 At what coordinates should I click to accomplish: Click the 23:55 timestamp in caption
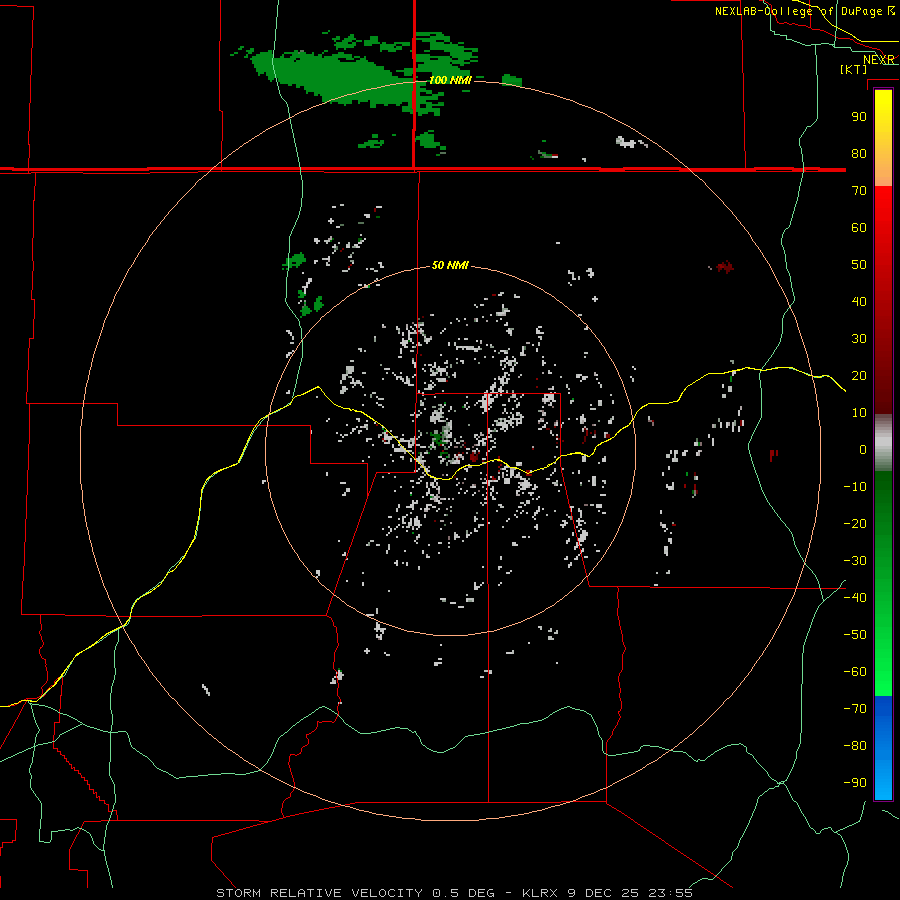[670, 893]
